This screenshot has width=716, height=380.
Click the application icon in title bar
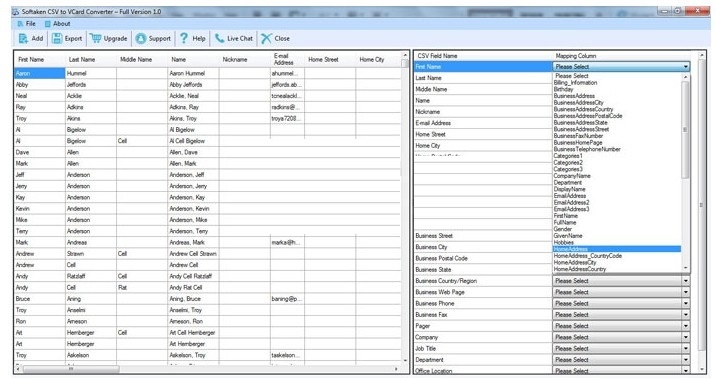[x=15, y=12]
